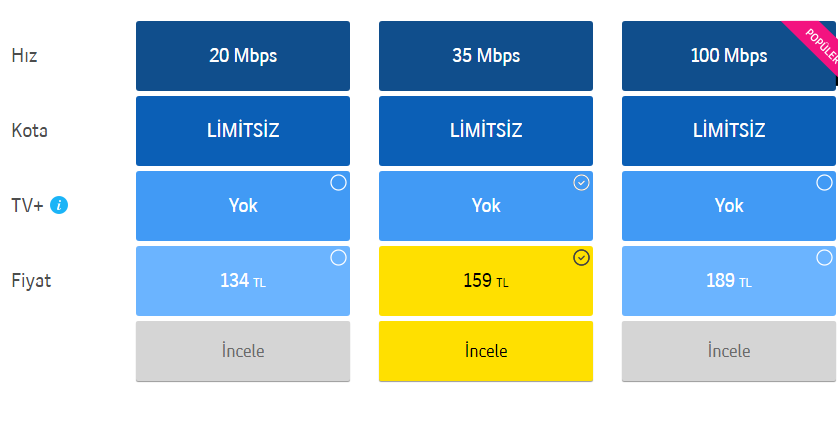Click the 189 TL price tile
This screenshot has width=838, height=421.
click(729, 281)
